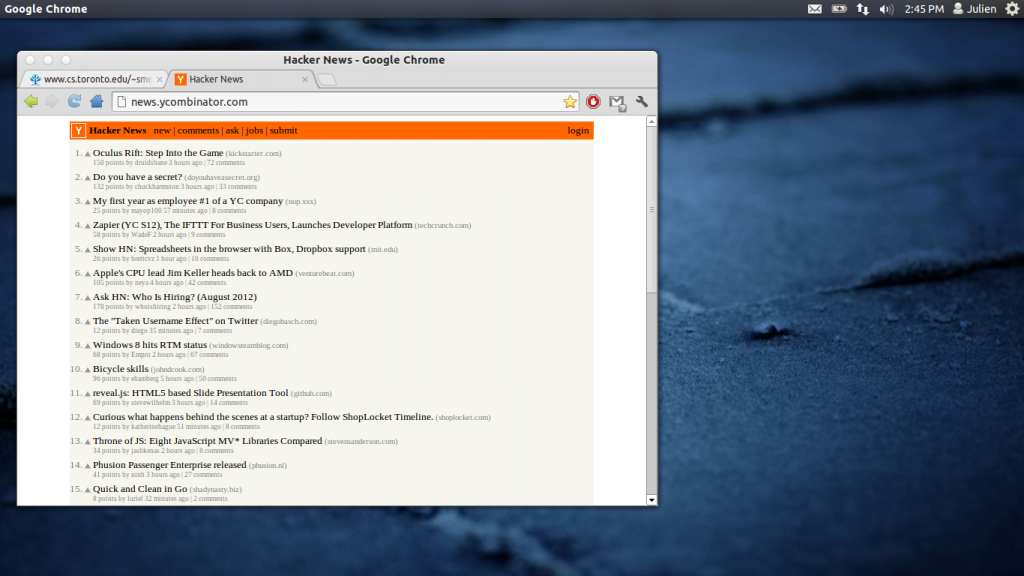Open the 'Ask HN: Who Is Hiring?' story

175,297
